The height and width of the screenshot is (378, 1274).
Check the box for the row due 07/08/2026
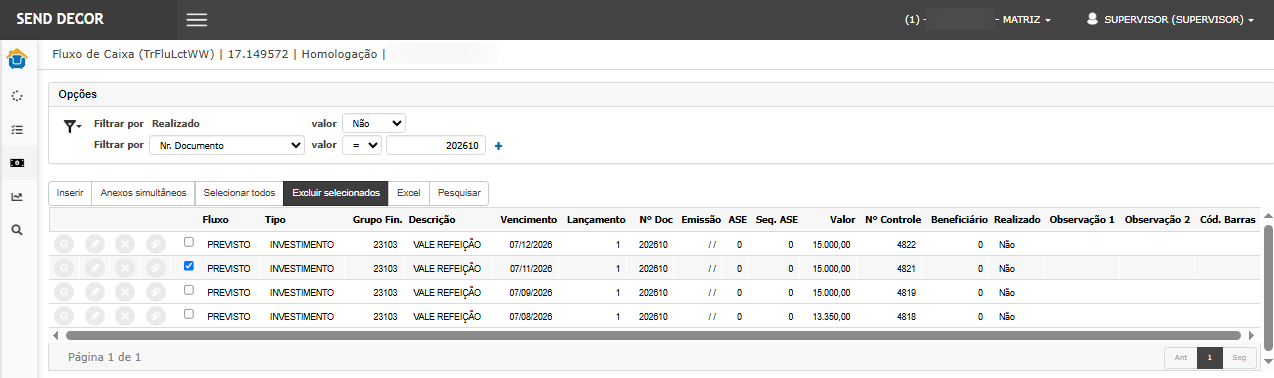[x=189, y=314]
